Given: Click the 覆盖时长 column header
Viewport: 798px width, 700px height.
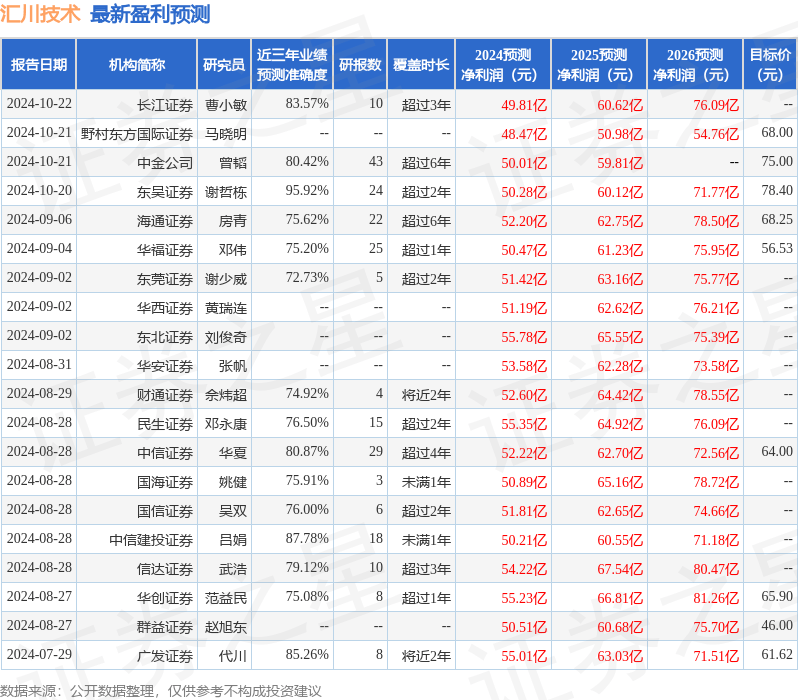Looking at the screenshot, I should [421, 65].
